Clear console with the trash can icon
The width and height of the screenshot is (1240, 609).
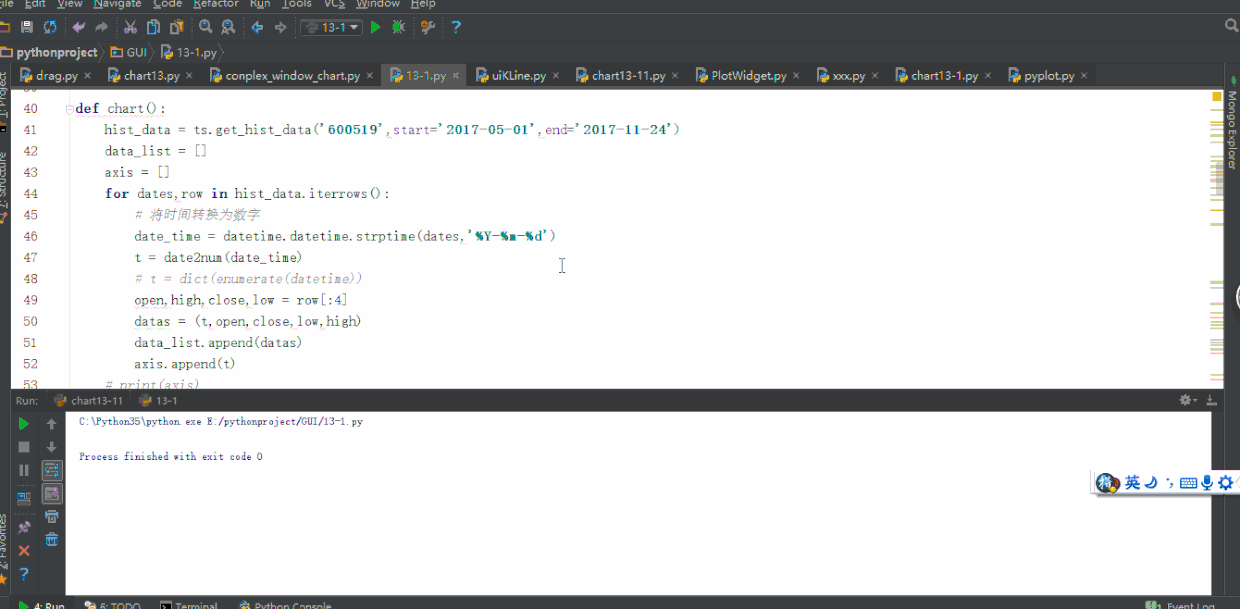tap(52, 540)
